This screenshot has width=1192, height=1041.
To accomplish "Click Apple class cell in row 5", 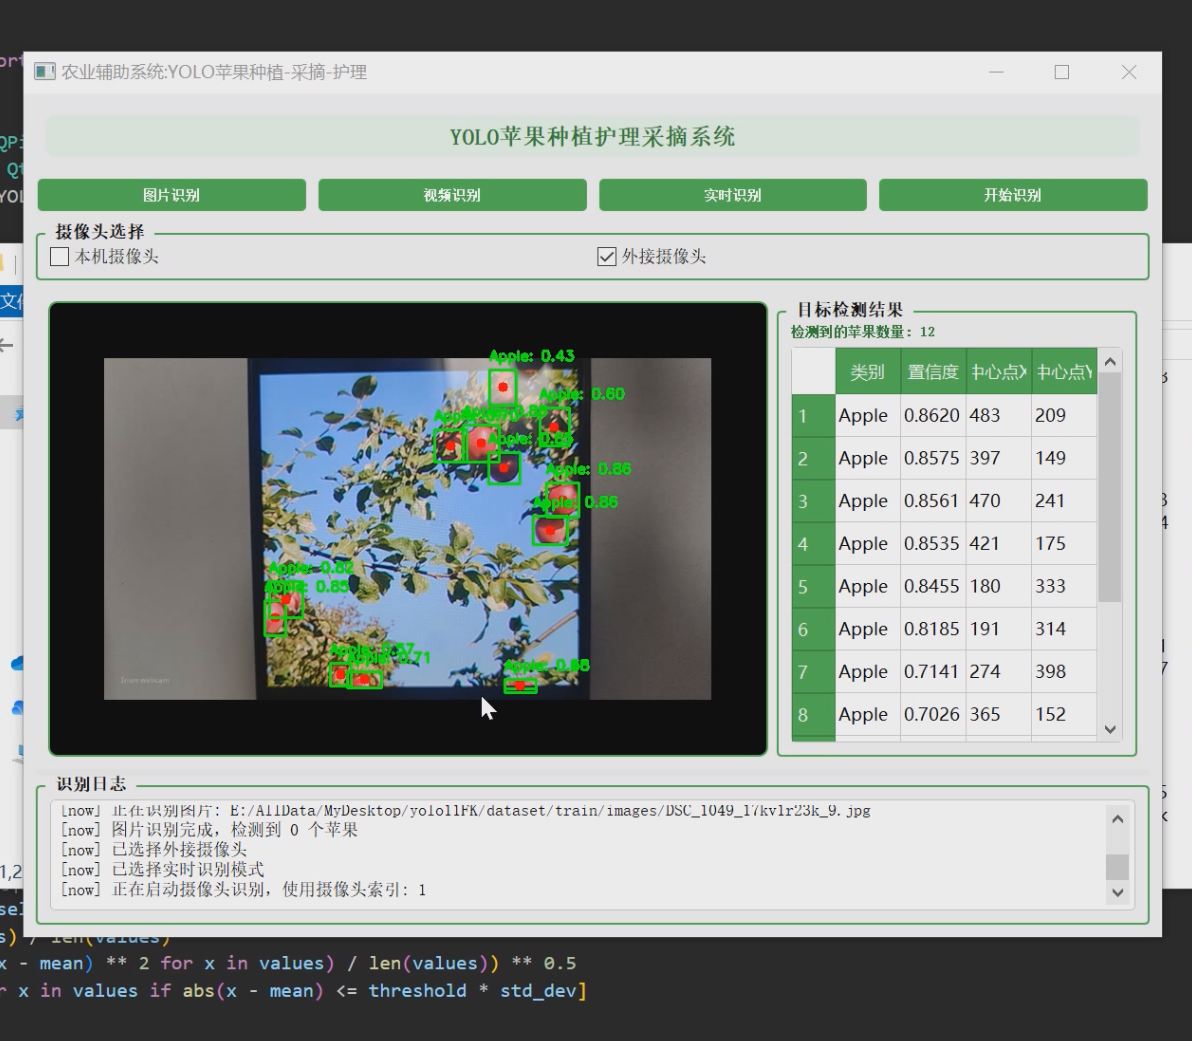I will tap(868, 586).
